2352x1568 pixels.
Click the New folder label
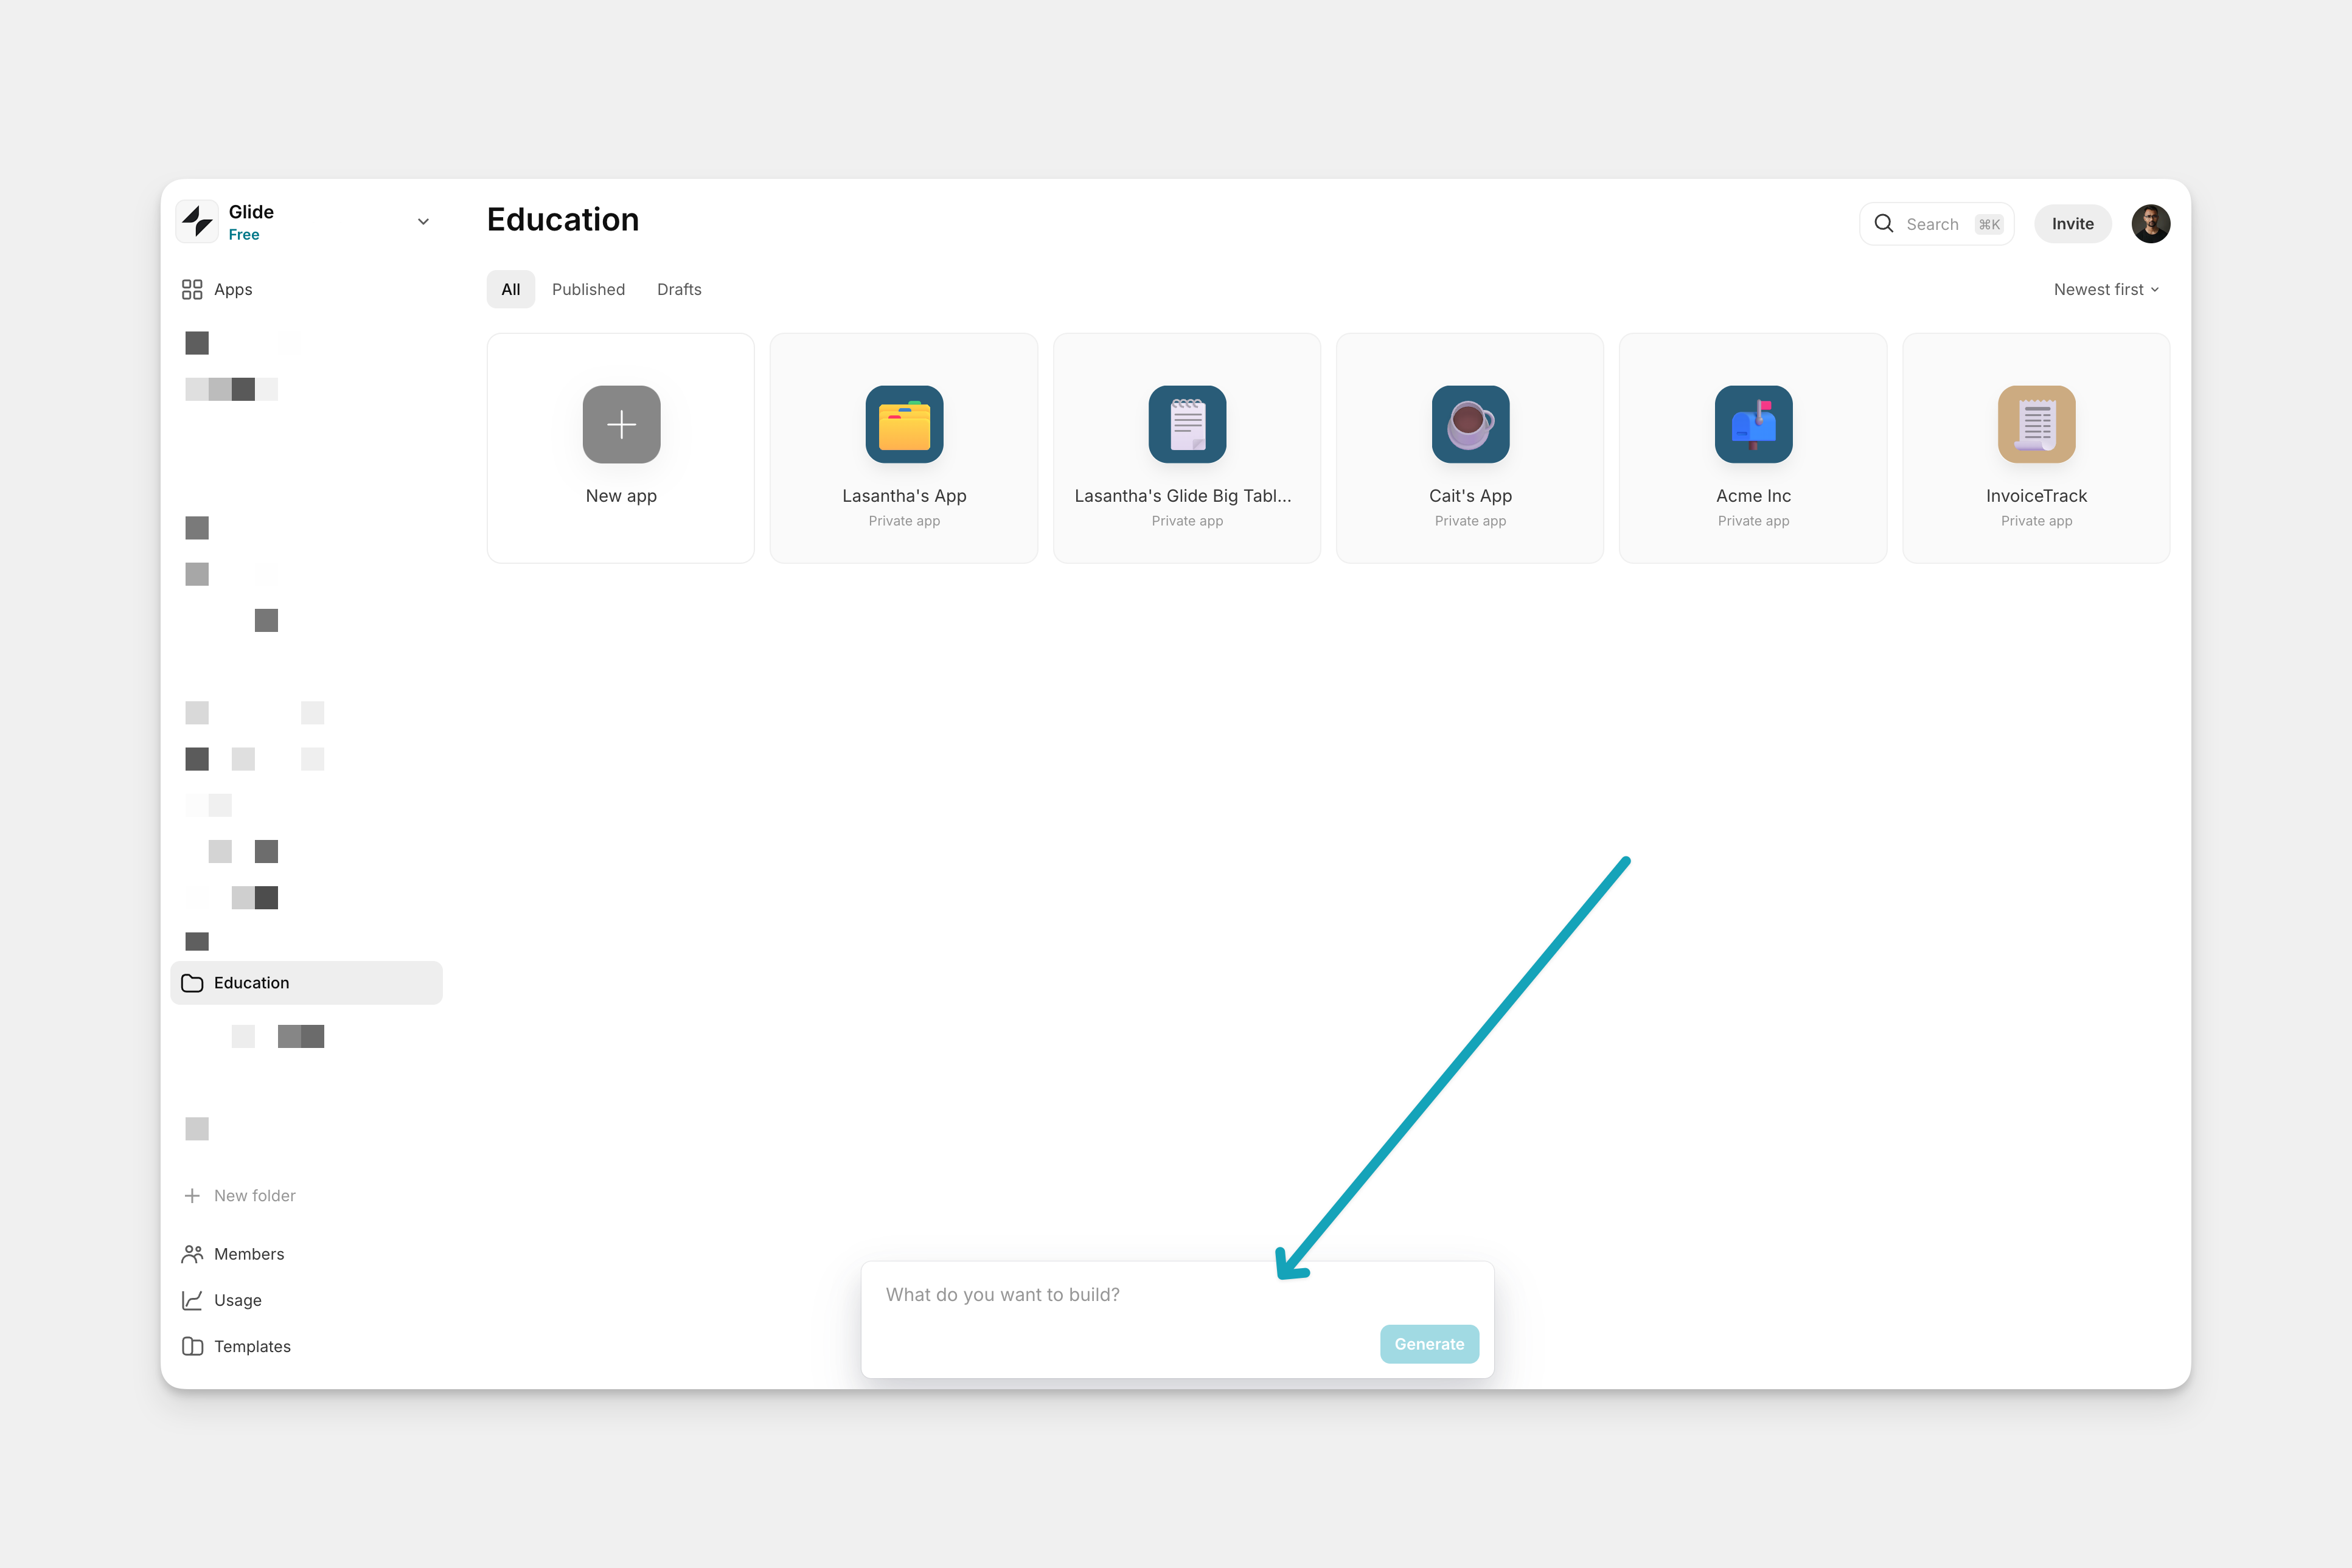255,1196
